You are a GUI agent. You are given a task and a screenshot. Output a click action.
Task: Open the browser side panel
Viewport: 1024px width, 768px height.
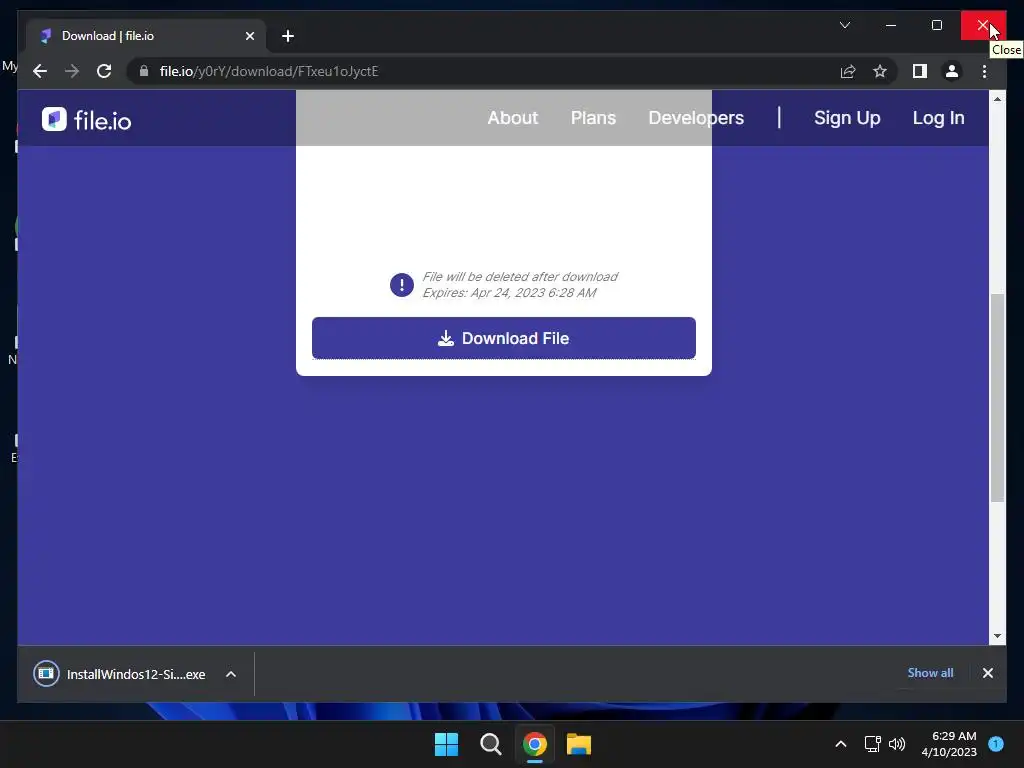click(920, 71)
